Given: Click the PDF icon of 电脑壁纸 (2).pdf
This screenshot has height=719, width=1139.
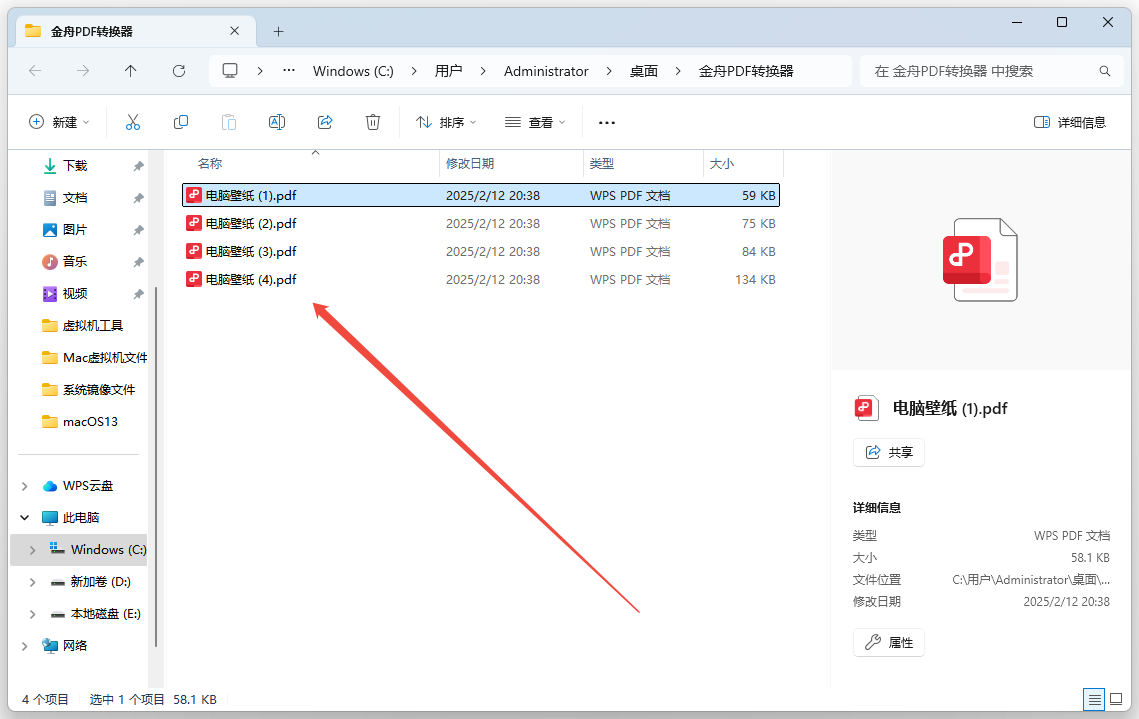Looking at the screenshot, I should pos(194,223).
